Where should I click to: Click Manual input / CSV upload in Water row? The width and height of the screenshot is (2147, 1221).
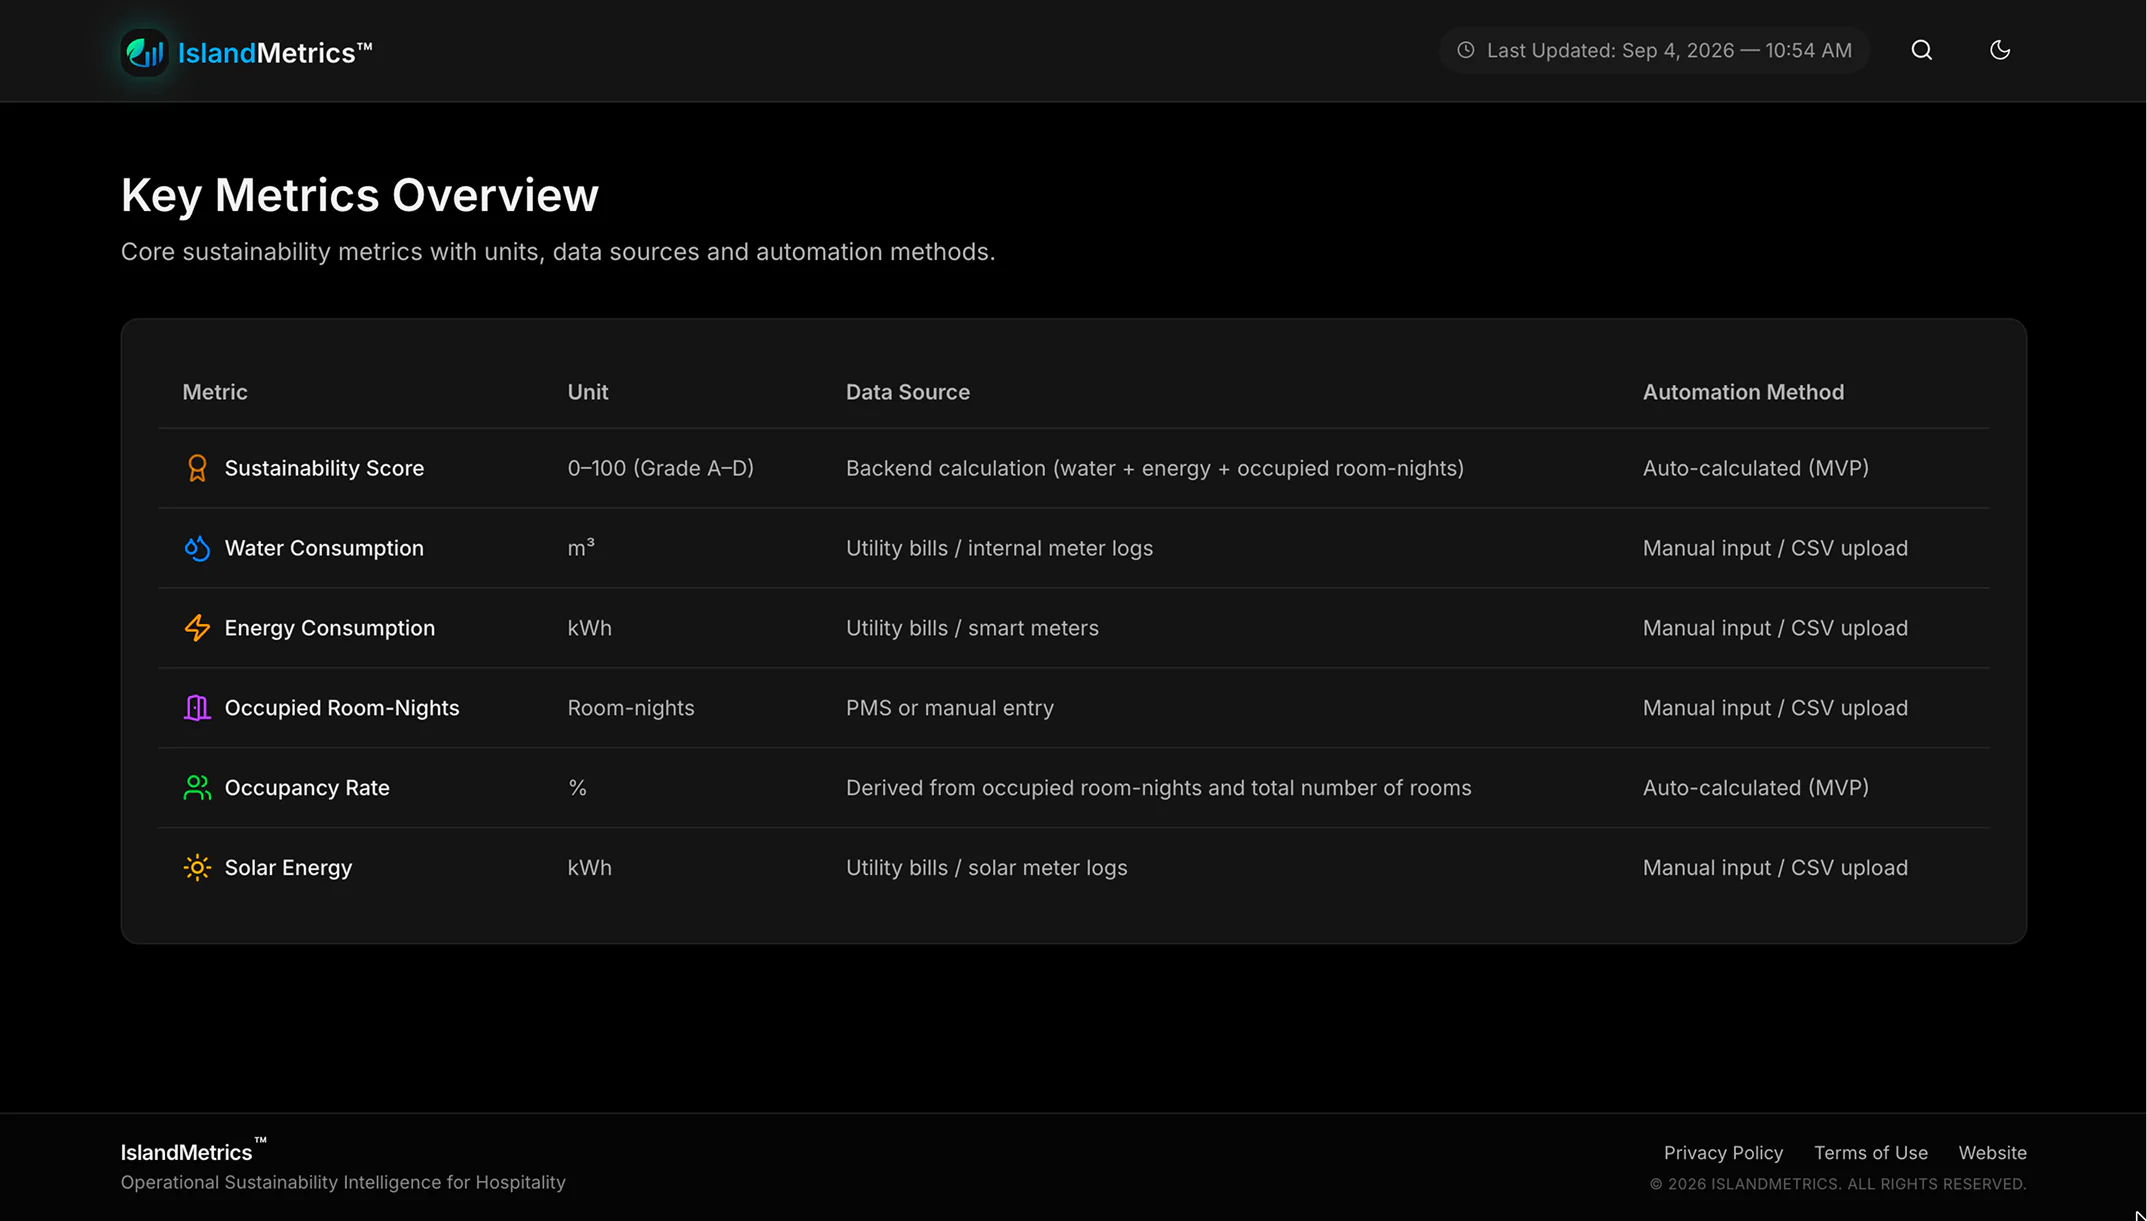tap(1775, 548)
